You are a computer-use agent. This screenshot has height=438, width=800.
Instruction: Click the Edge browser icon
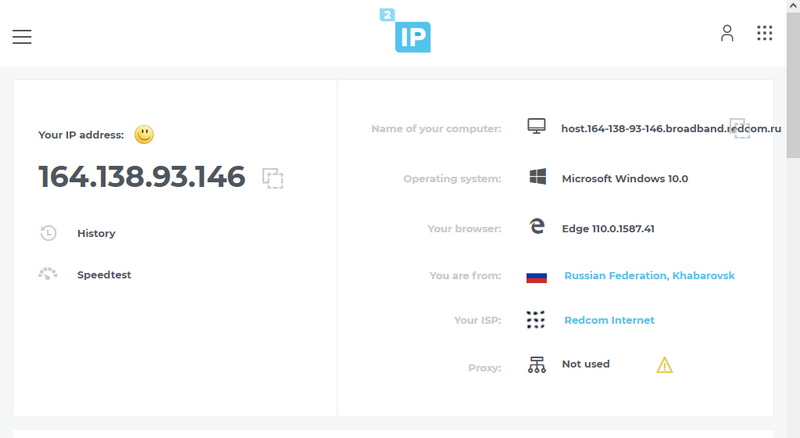point(537,227)
